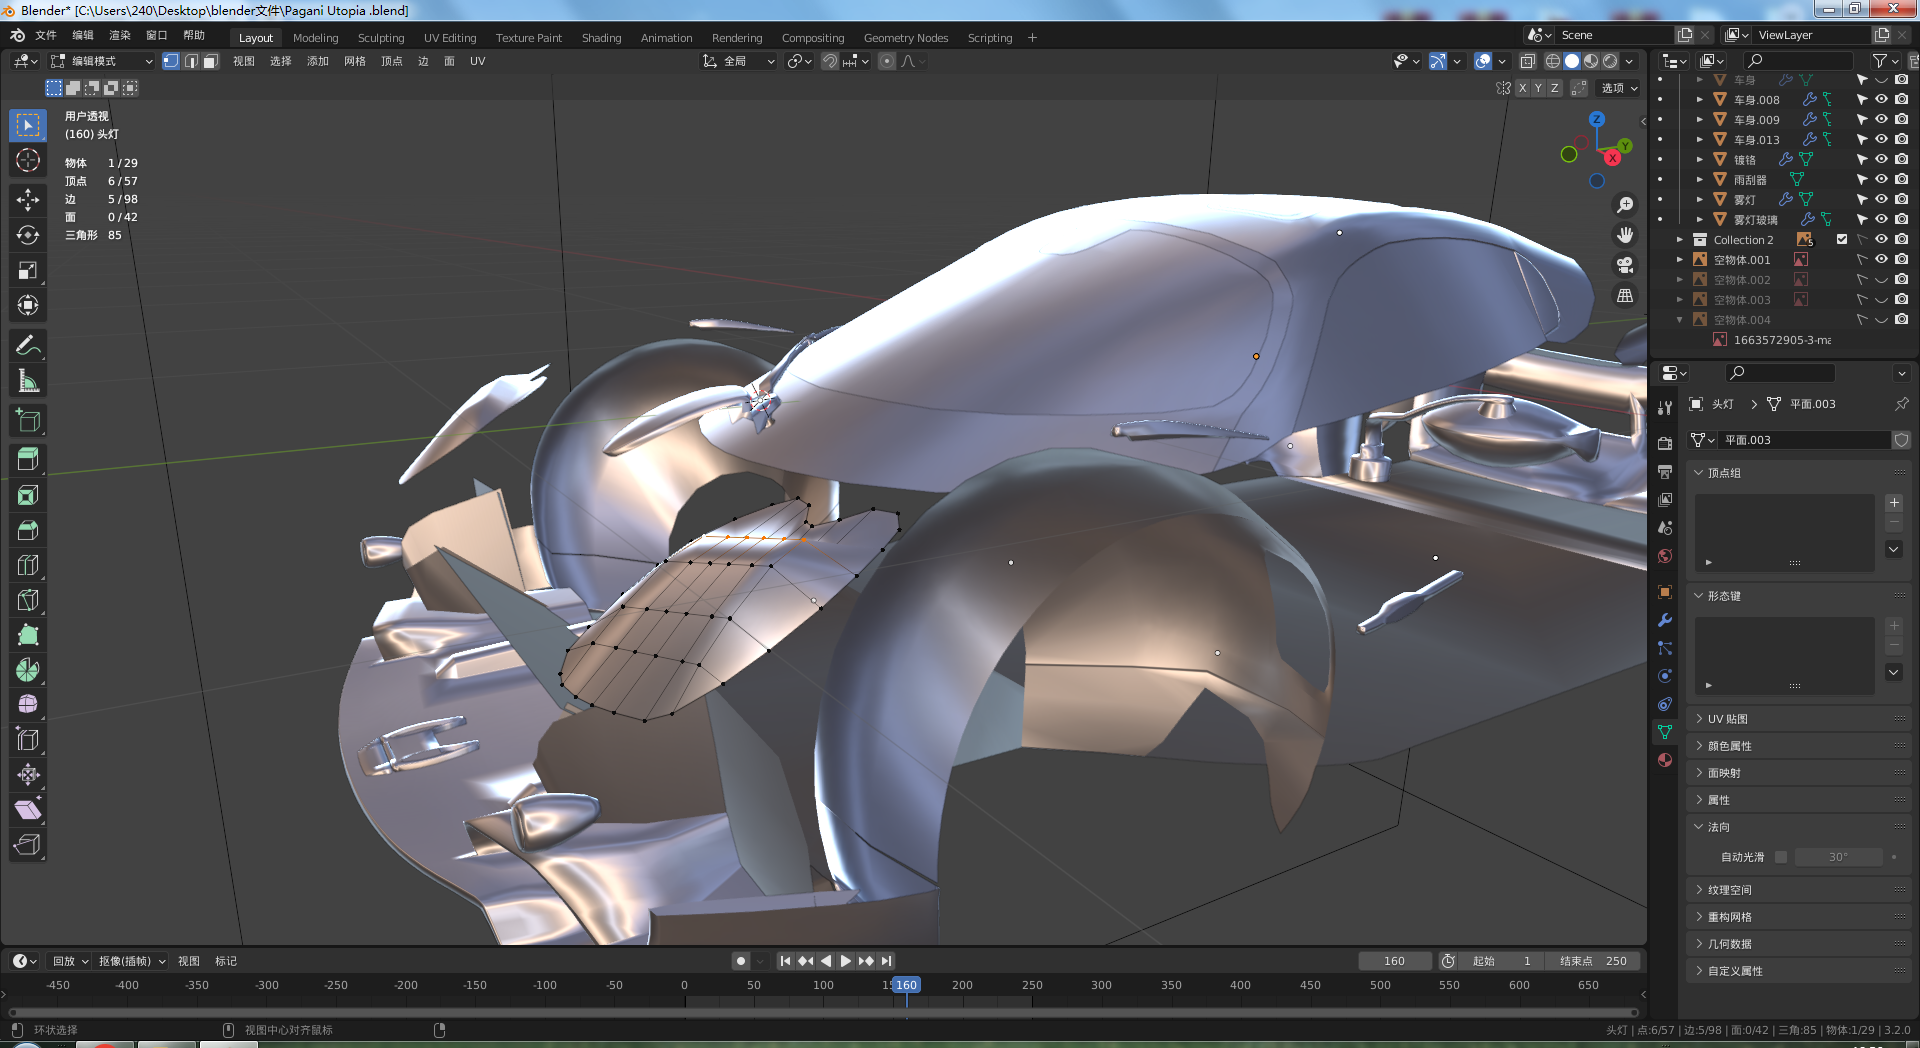Switch to edge select mode
Image resolution: width=1920 pixels, height=1048 pixels.
point(191,61)
